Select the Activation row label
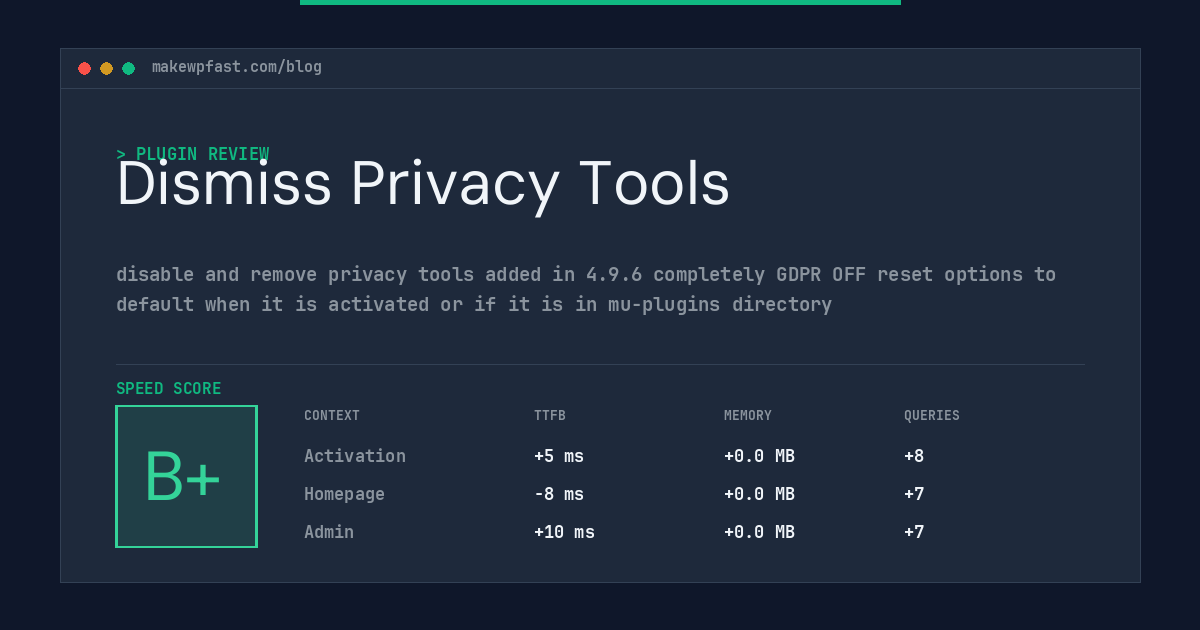This screenshot has height=630, width=1200. tap(355, 456)
